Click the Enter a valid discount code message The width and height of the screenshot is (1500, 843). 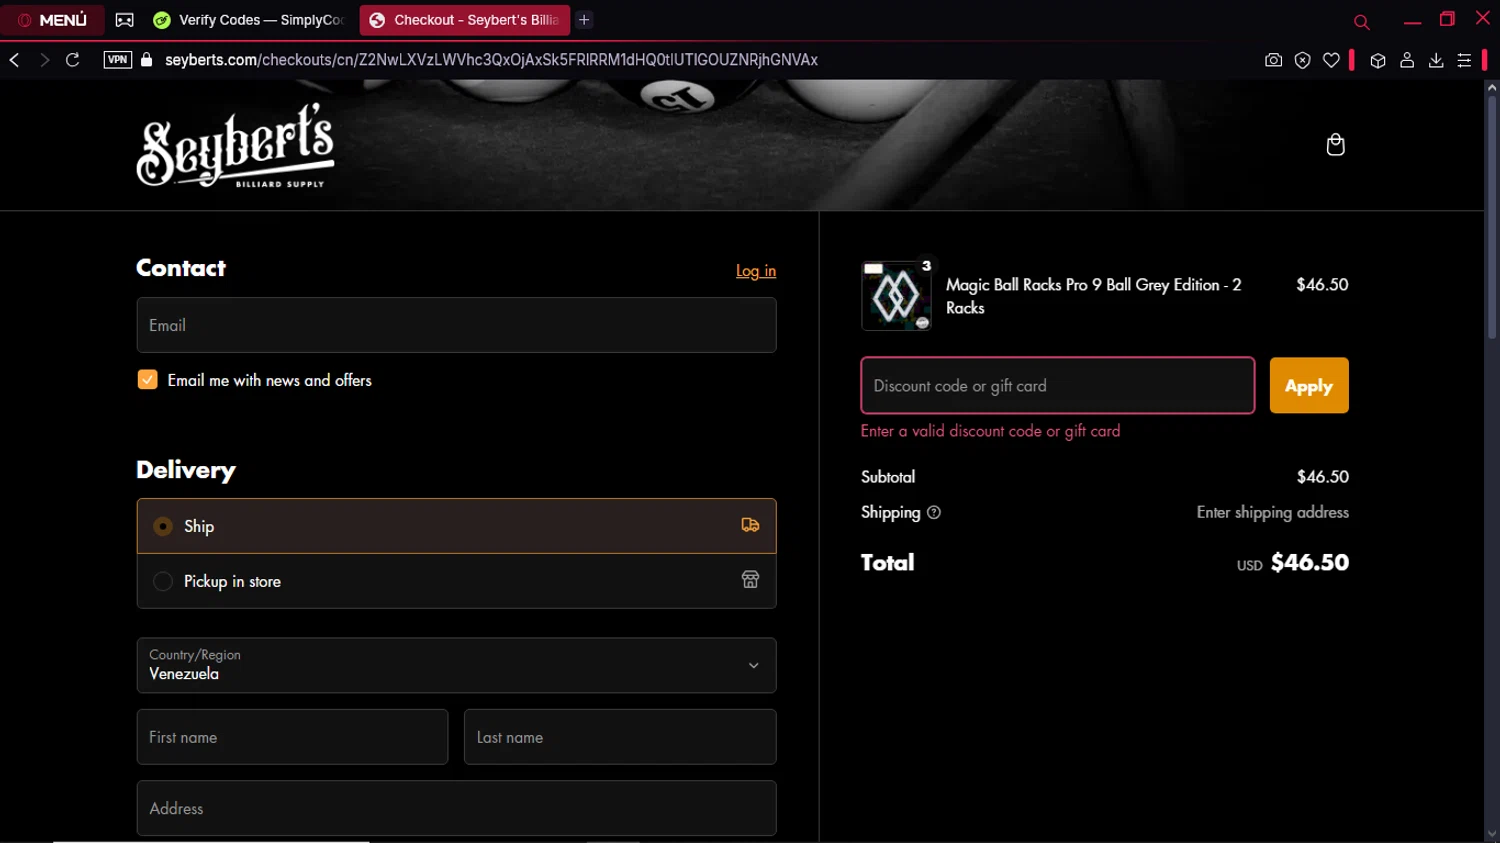(990, 431)
